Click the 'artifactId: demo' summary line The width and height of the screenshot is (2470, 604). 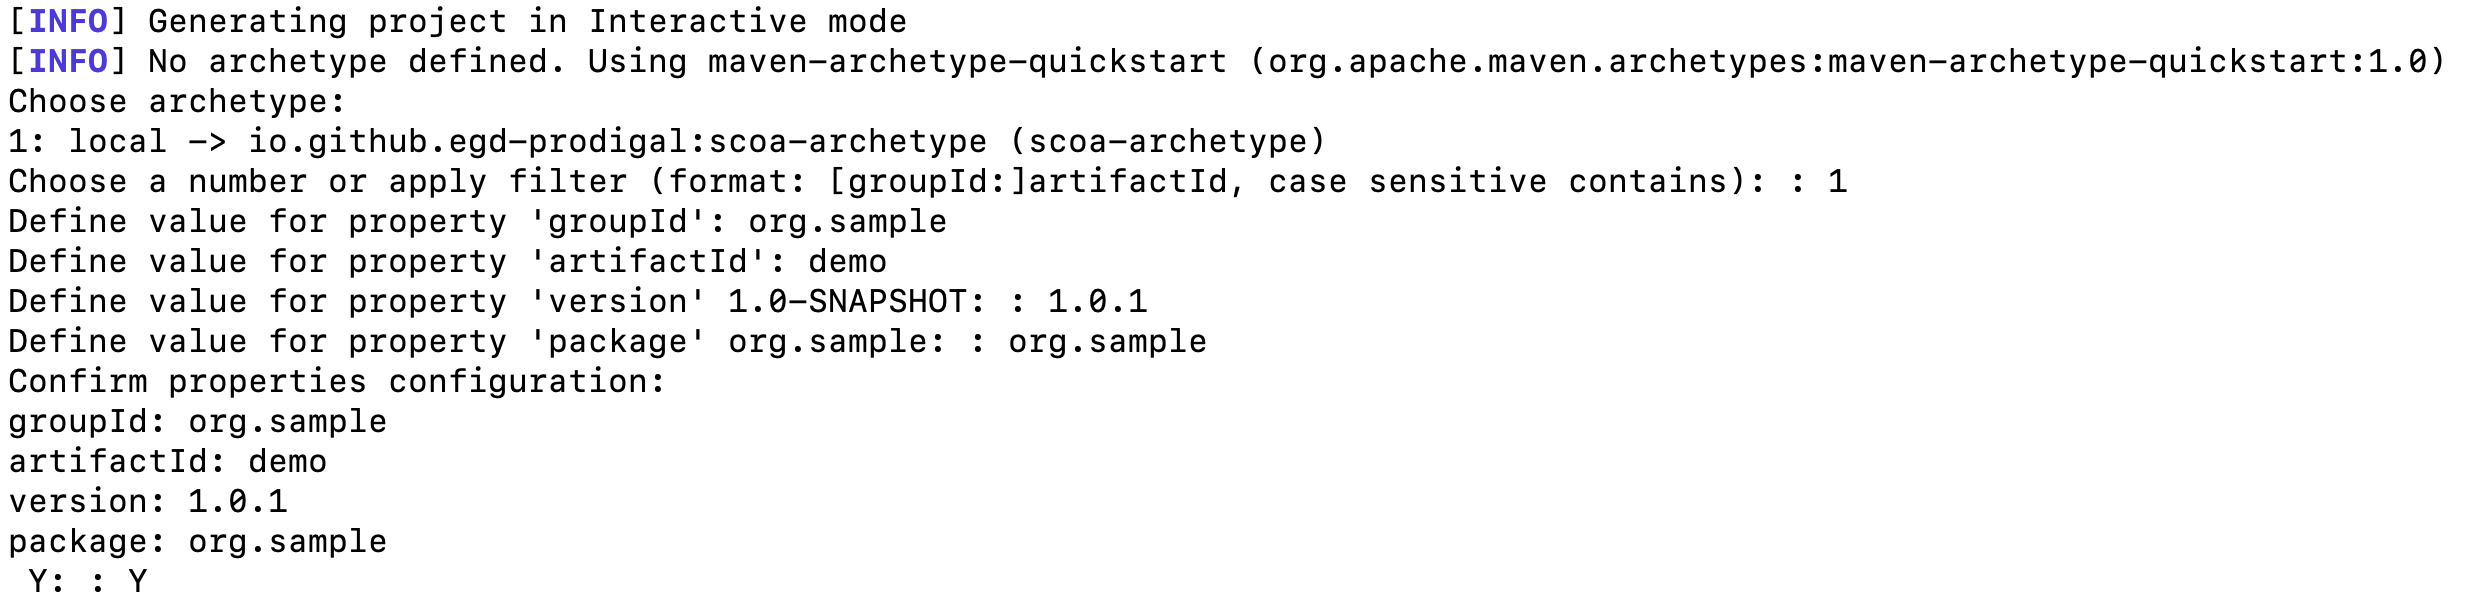coord(167,462)
